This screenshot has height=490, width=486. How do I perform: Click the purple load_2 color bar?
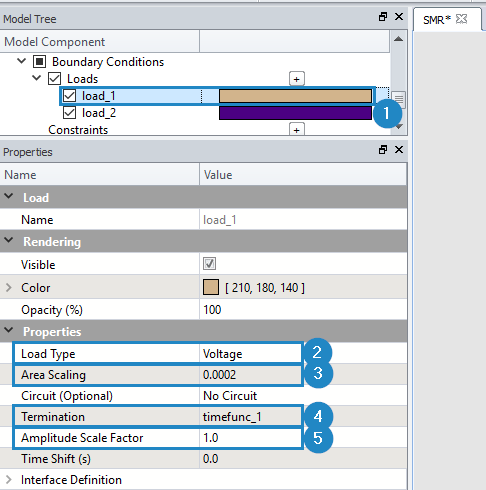[x=295, y=113]
